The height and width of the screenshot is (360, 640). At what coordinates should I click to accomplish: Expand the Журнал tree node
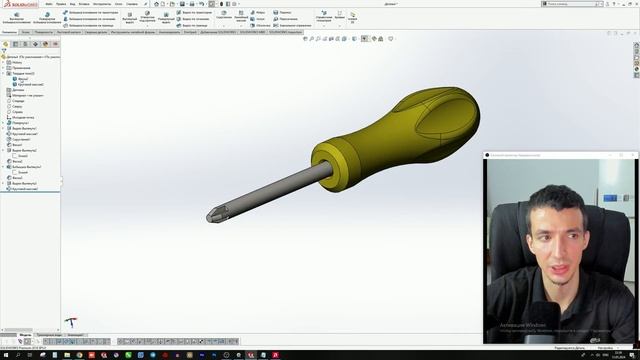pos(3,62)
